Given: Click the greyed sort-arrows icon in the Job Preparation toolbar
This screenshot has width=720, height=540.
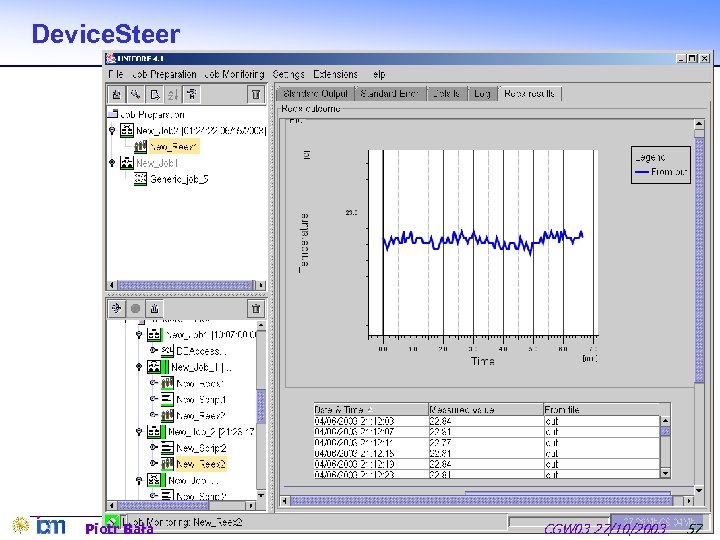Looking at the screenshot, I should pos(173,95).
